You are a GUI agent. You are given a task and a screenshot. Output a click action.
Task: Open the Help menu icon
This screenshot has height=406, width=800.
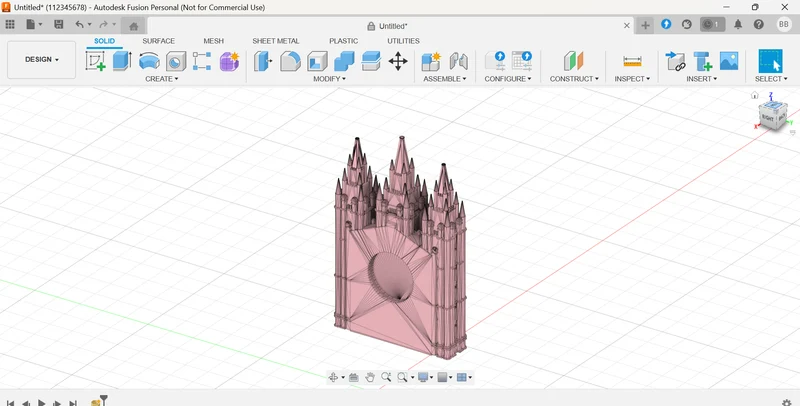coord(759,24)
